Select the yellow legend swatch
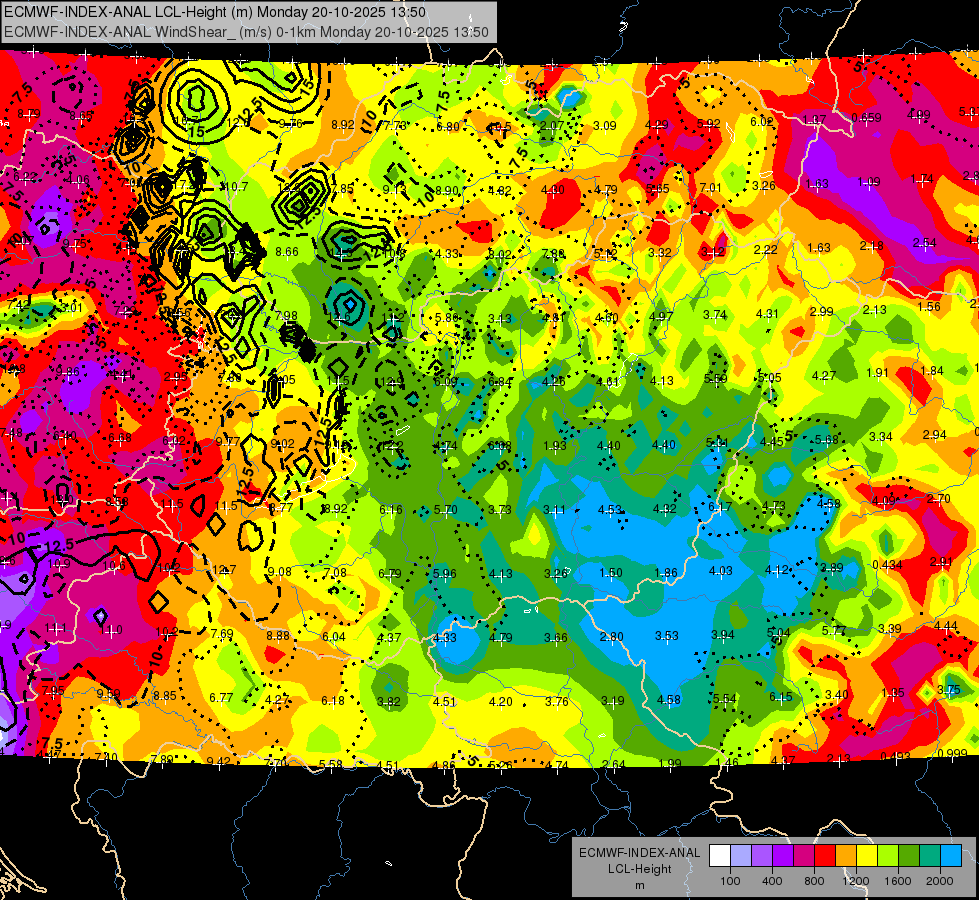Viewport: 979px width, 900px height. click(x=867, y=856)
